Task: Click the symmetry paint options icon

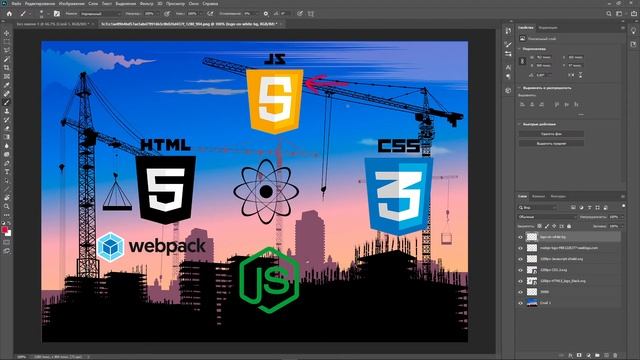Action: 311,13
